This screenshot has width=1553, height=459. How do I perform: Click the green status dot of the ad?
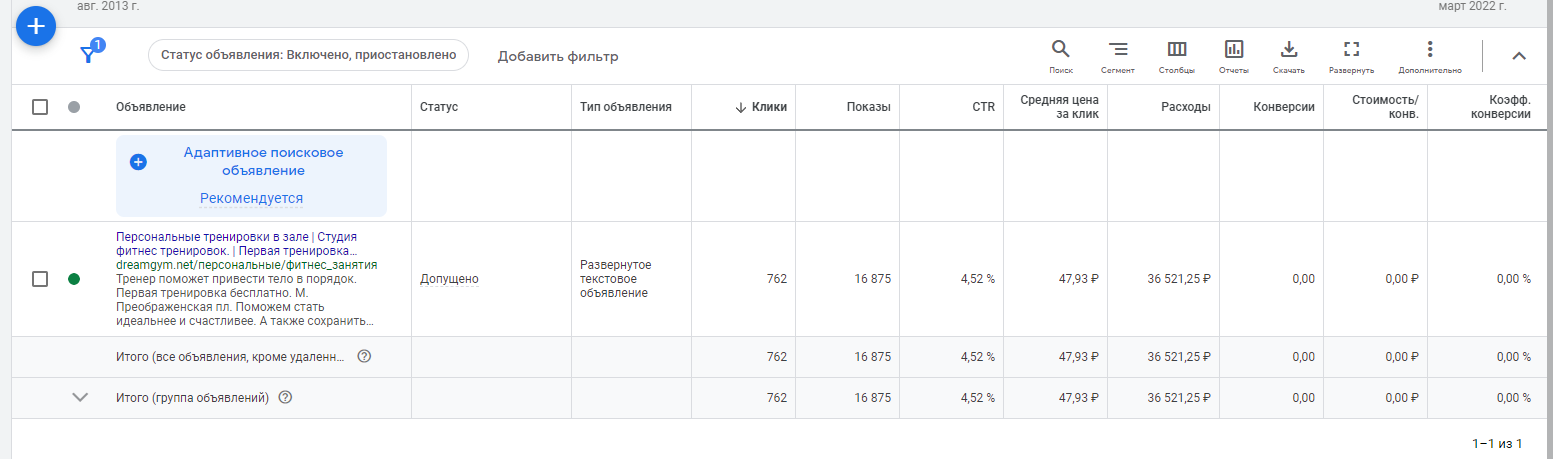coord(74,279)
